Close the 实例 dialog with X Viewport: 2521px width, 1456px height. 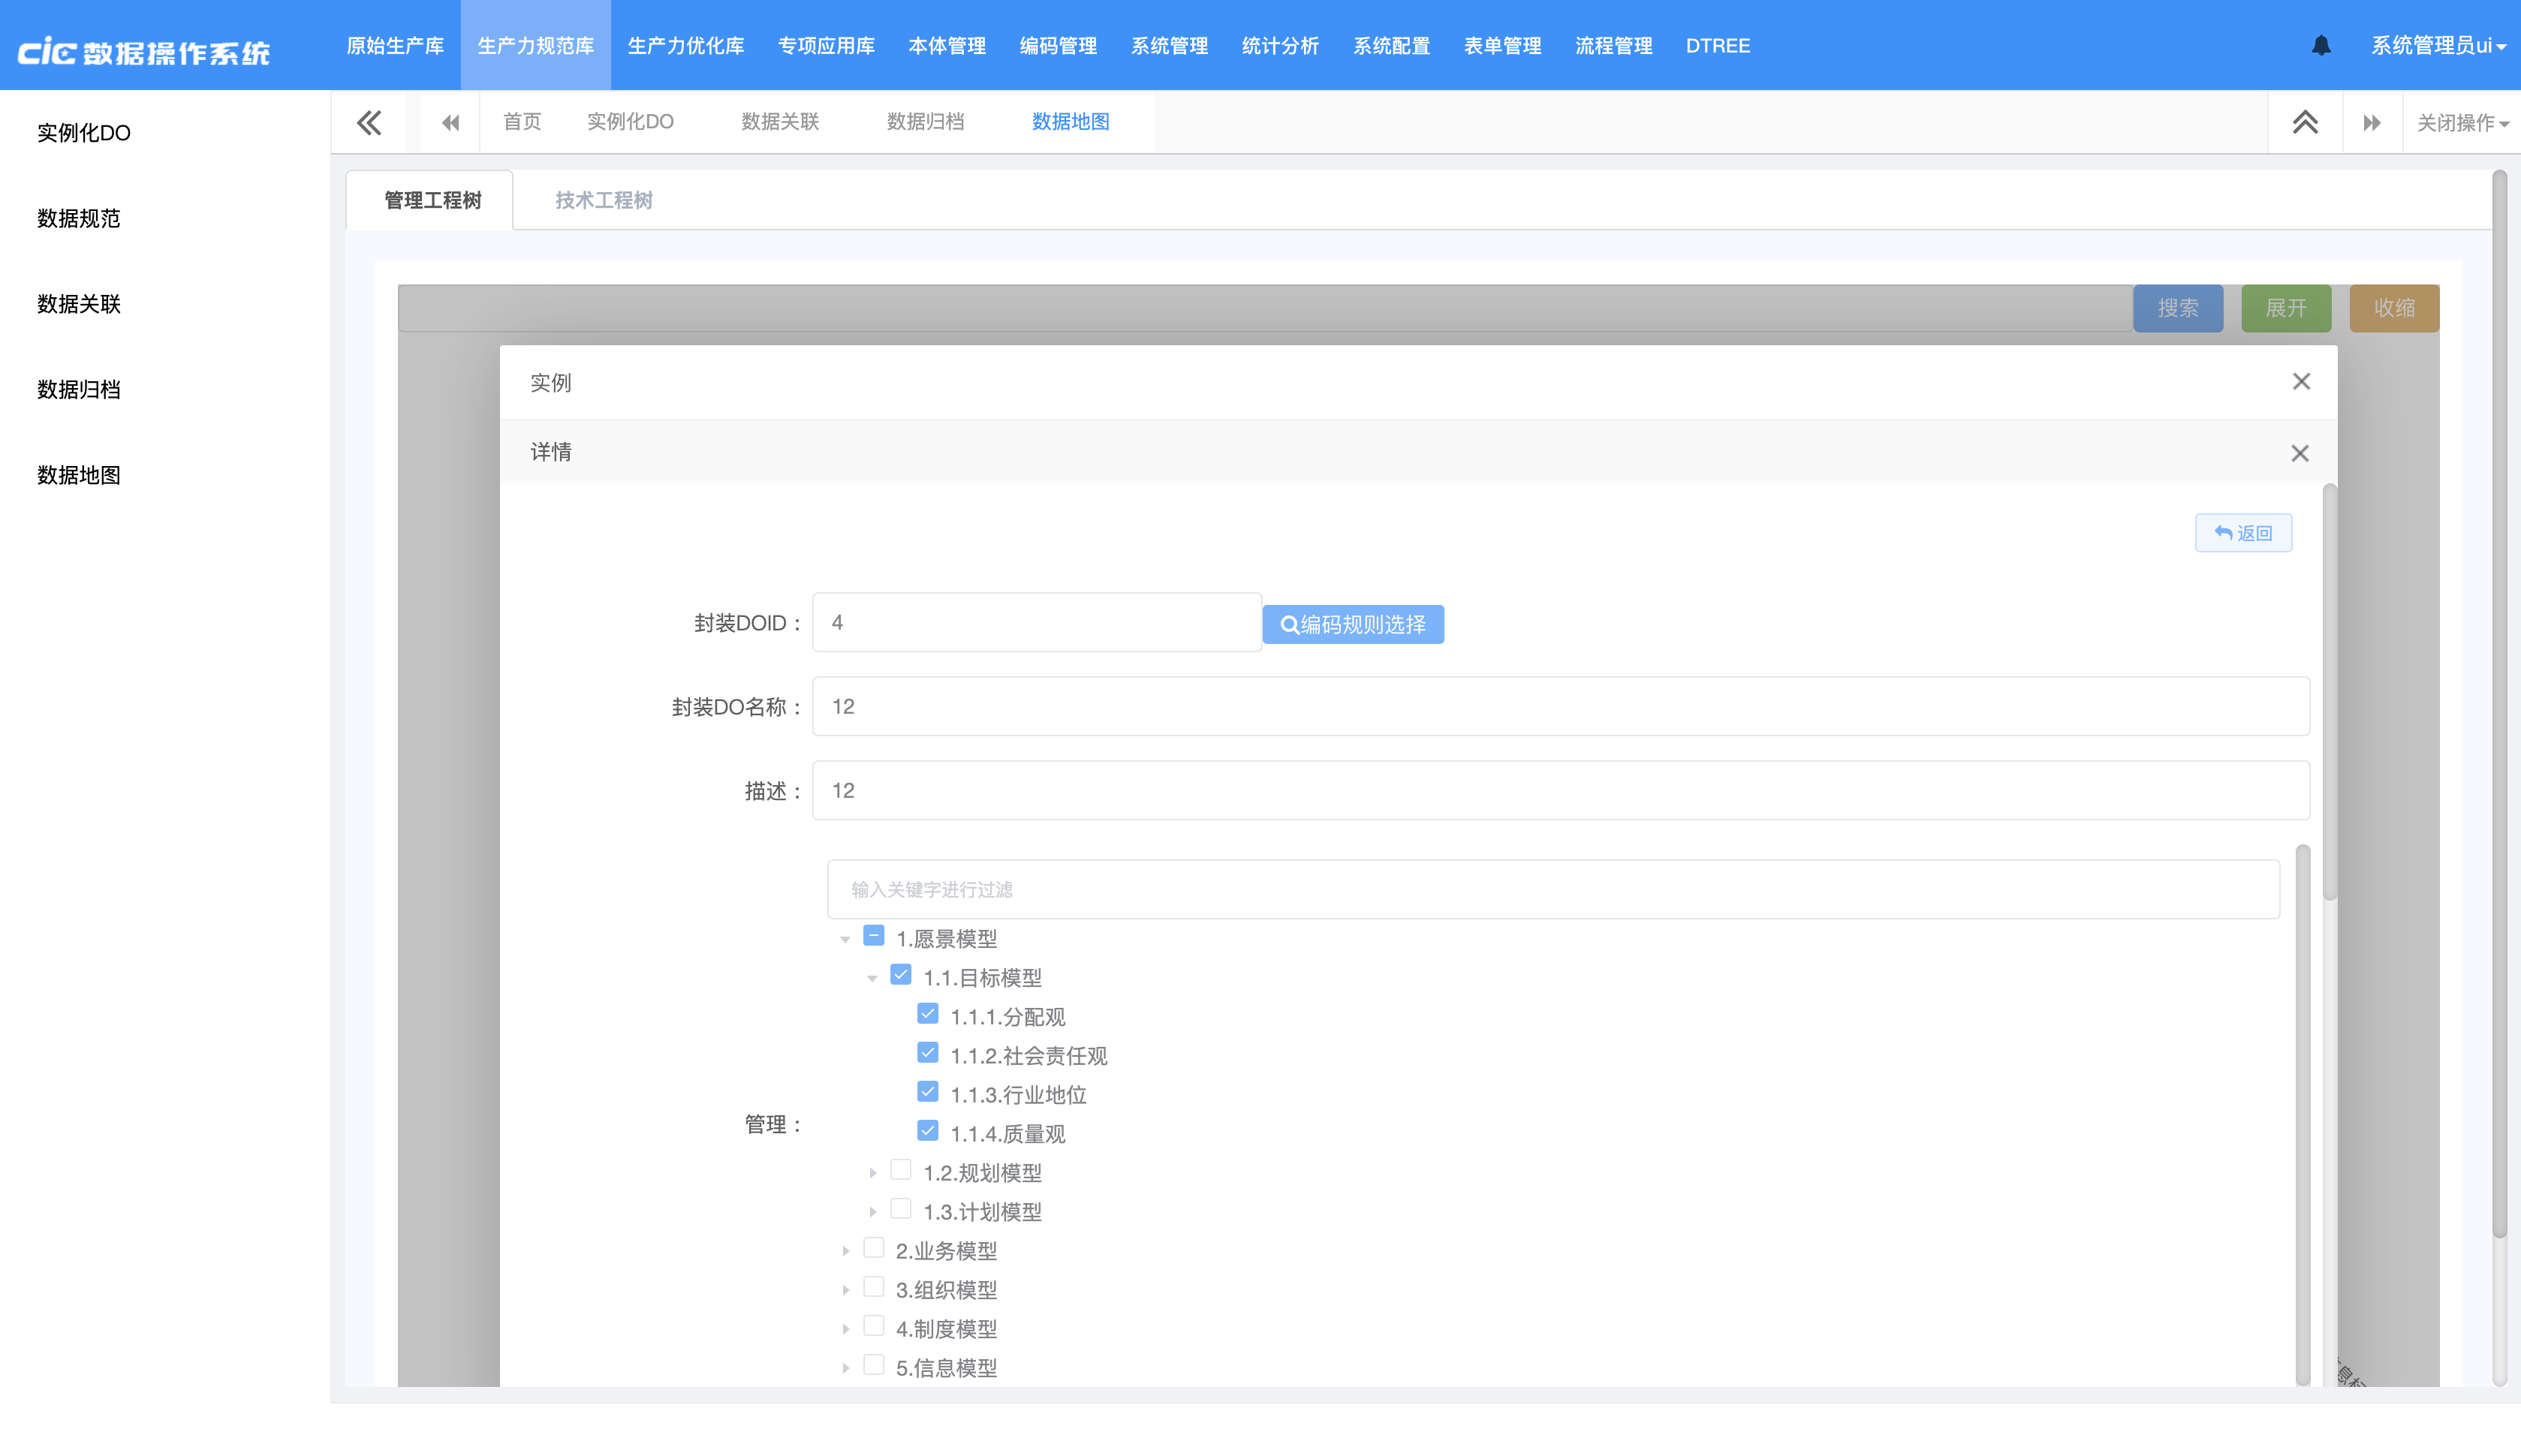click(x=2300, y=381)
